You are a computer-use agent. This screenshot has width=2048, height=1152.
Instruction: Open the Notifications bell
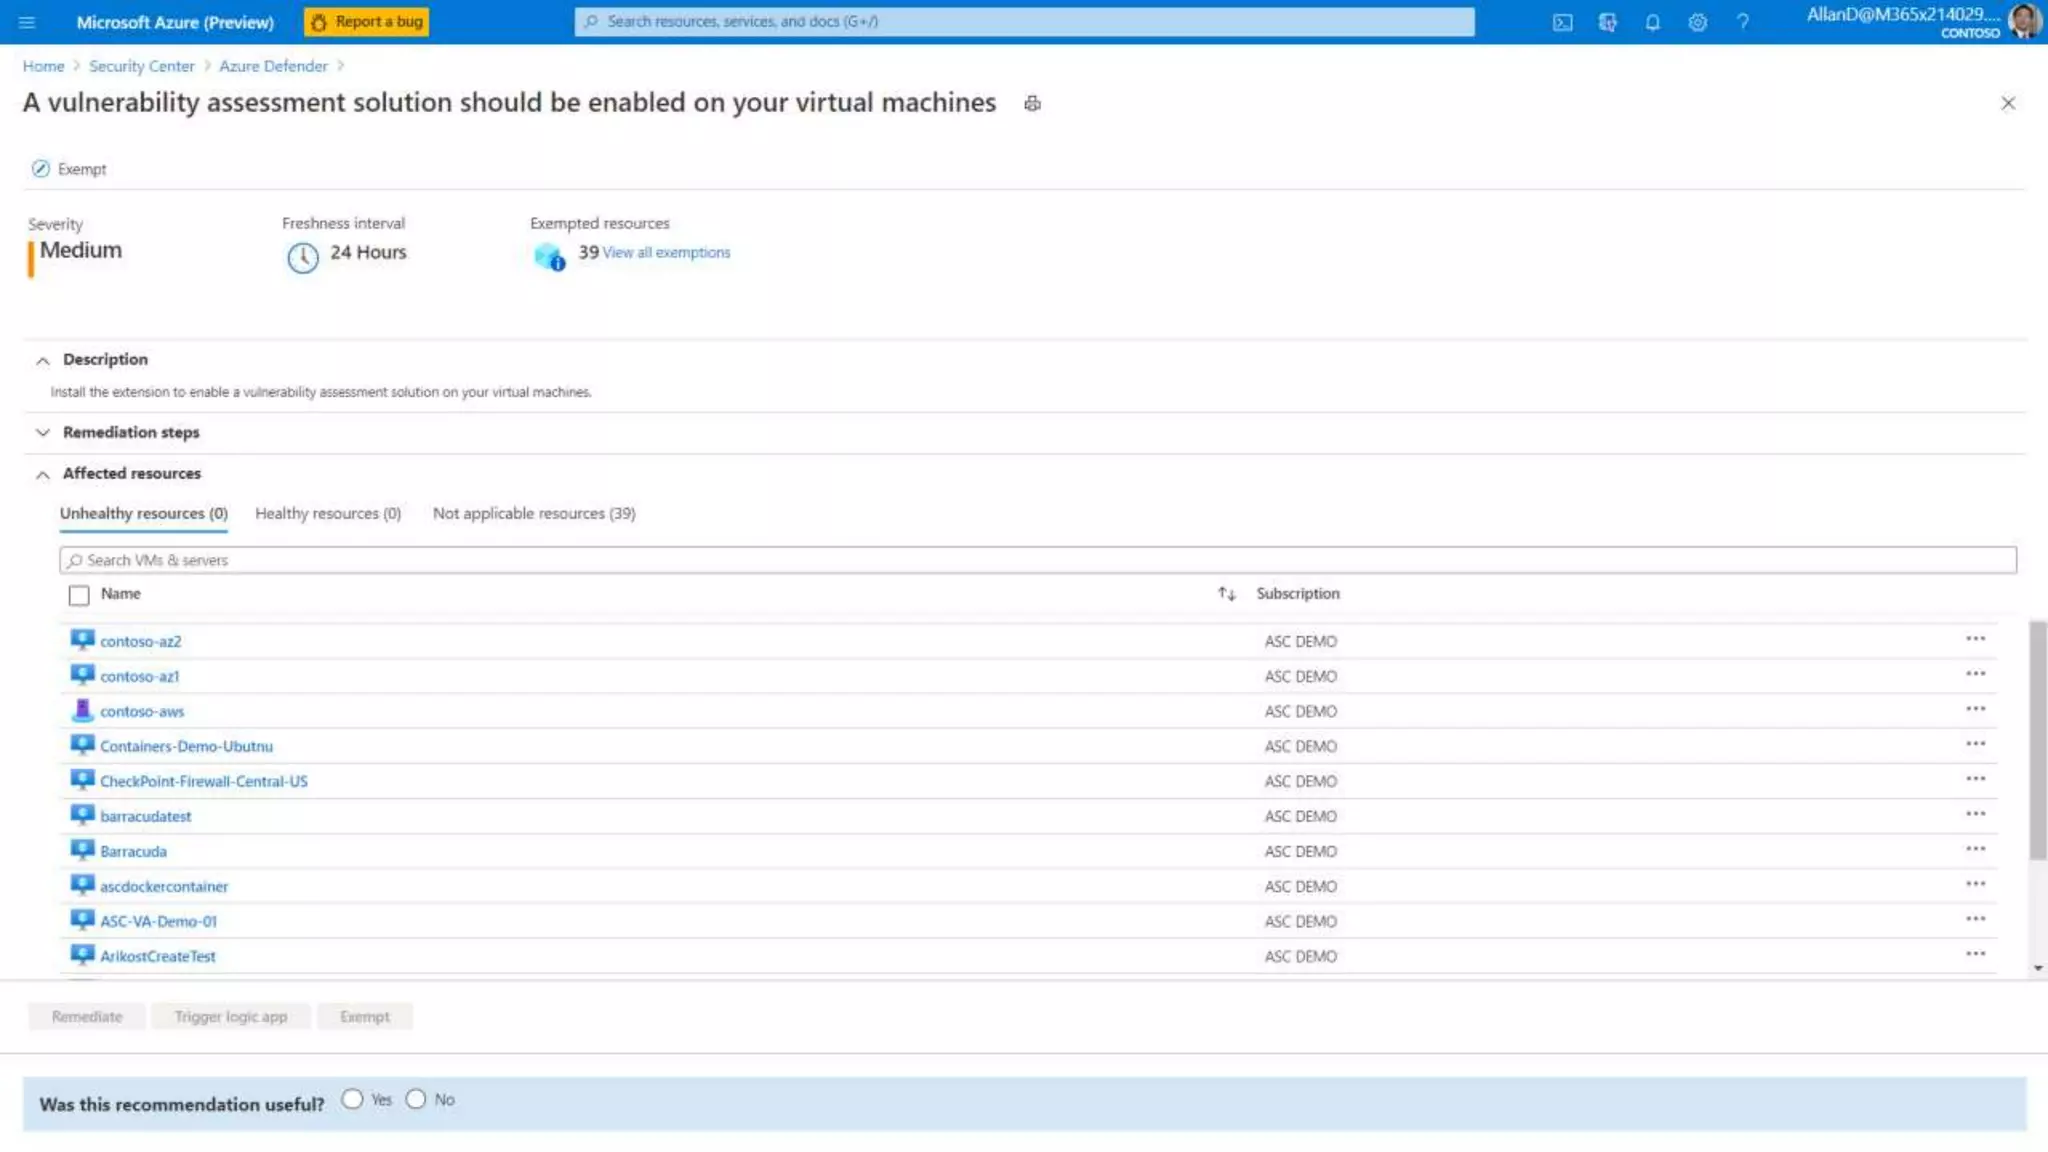pos(1652,22)
